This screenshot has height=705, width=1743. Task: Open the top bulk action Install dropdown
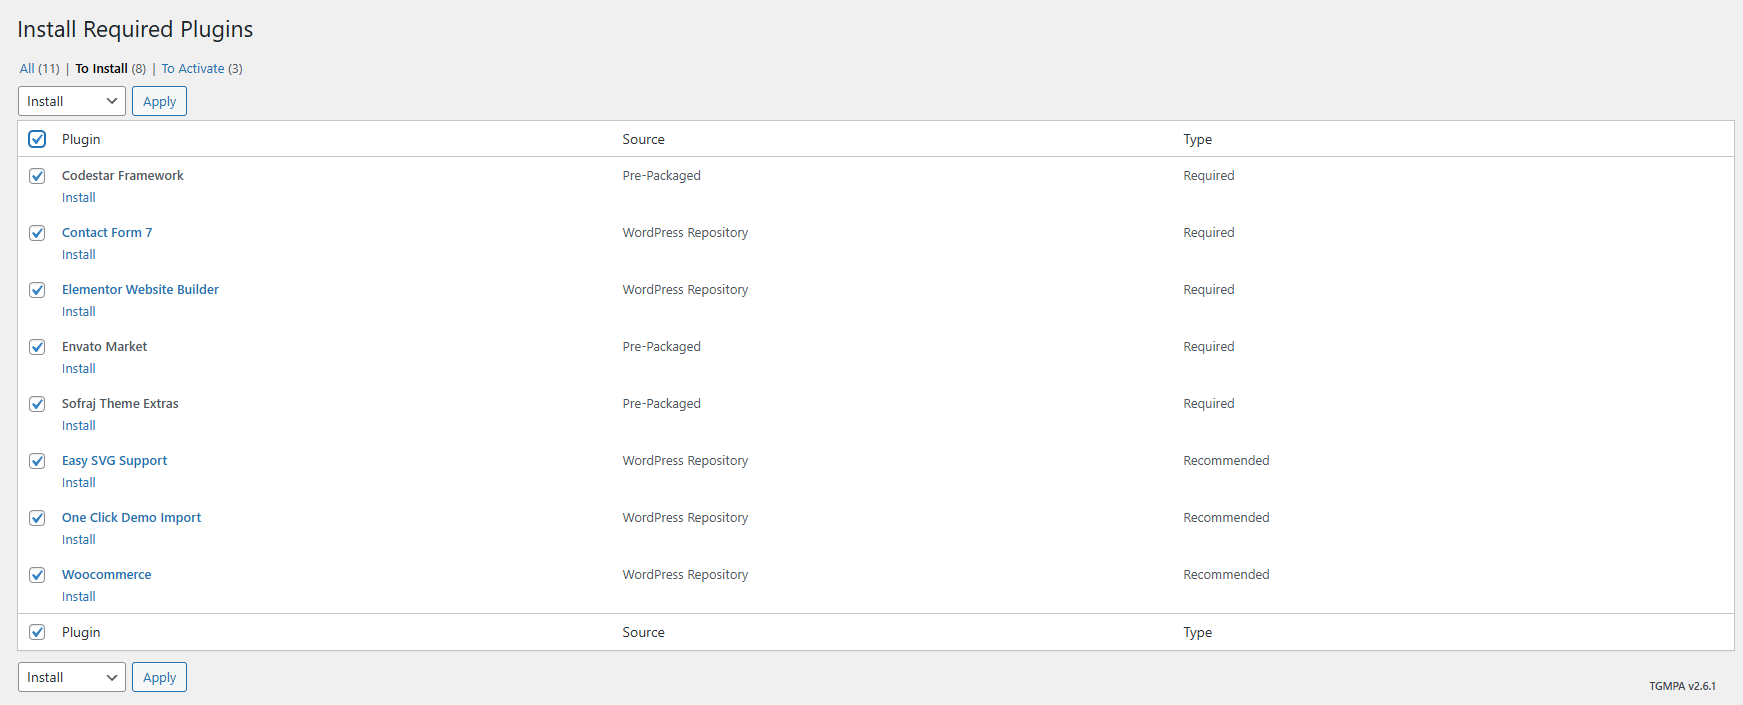pyautogui.click(x=72, y=101)
